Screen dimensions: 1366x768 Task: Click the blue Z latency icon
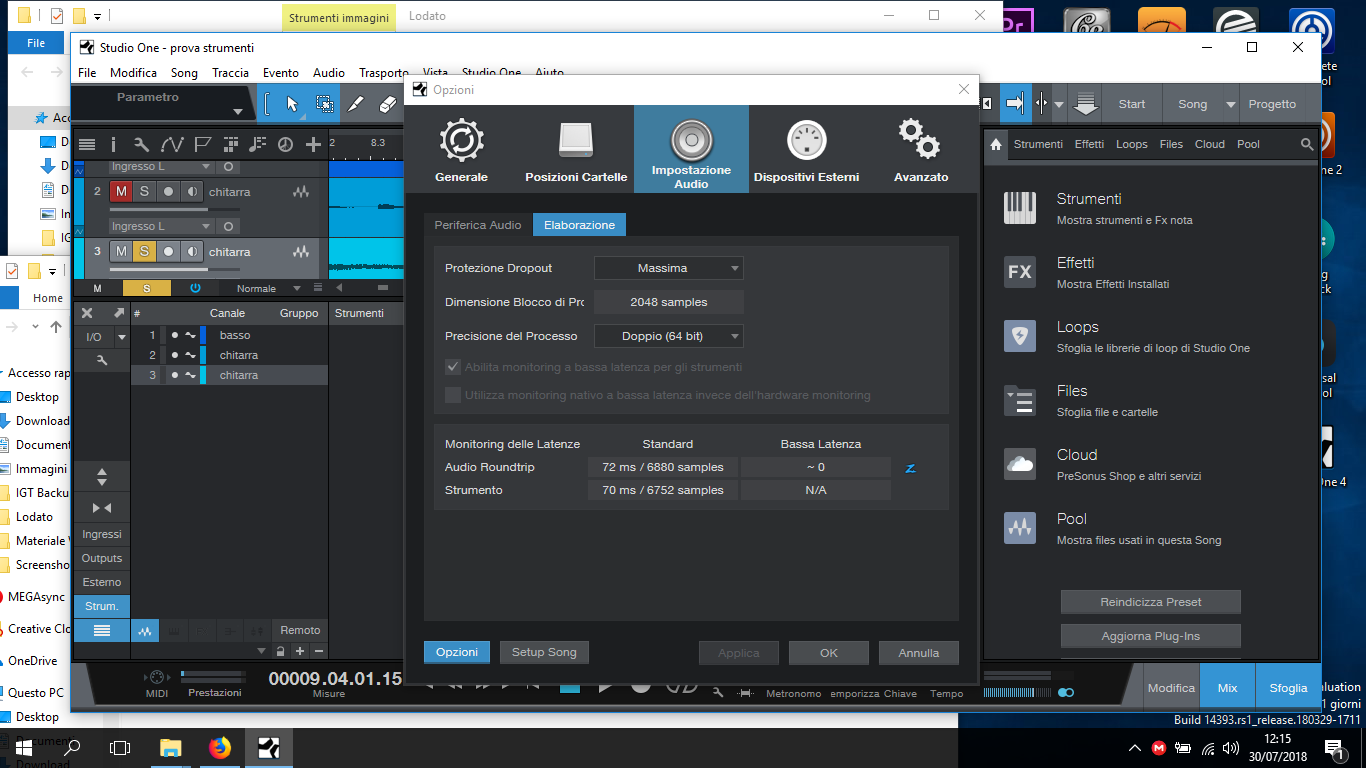pyautogui.click(x=910, y=468)
